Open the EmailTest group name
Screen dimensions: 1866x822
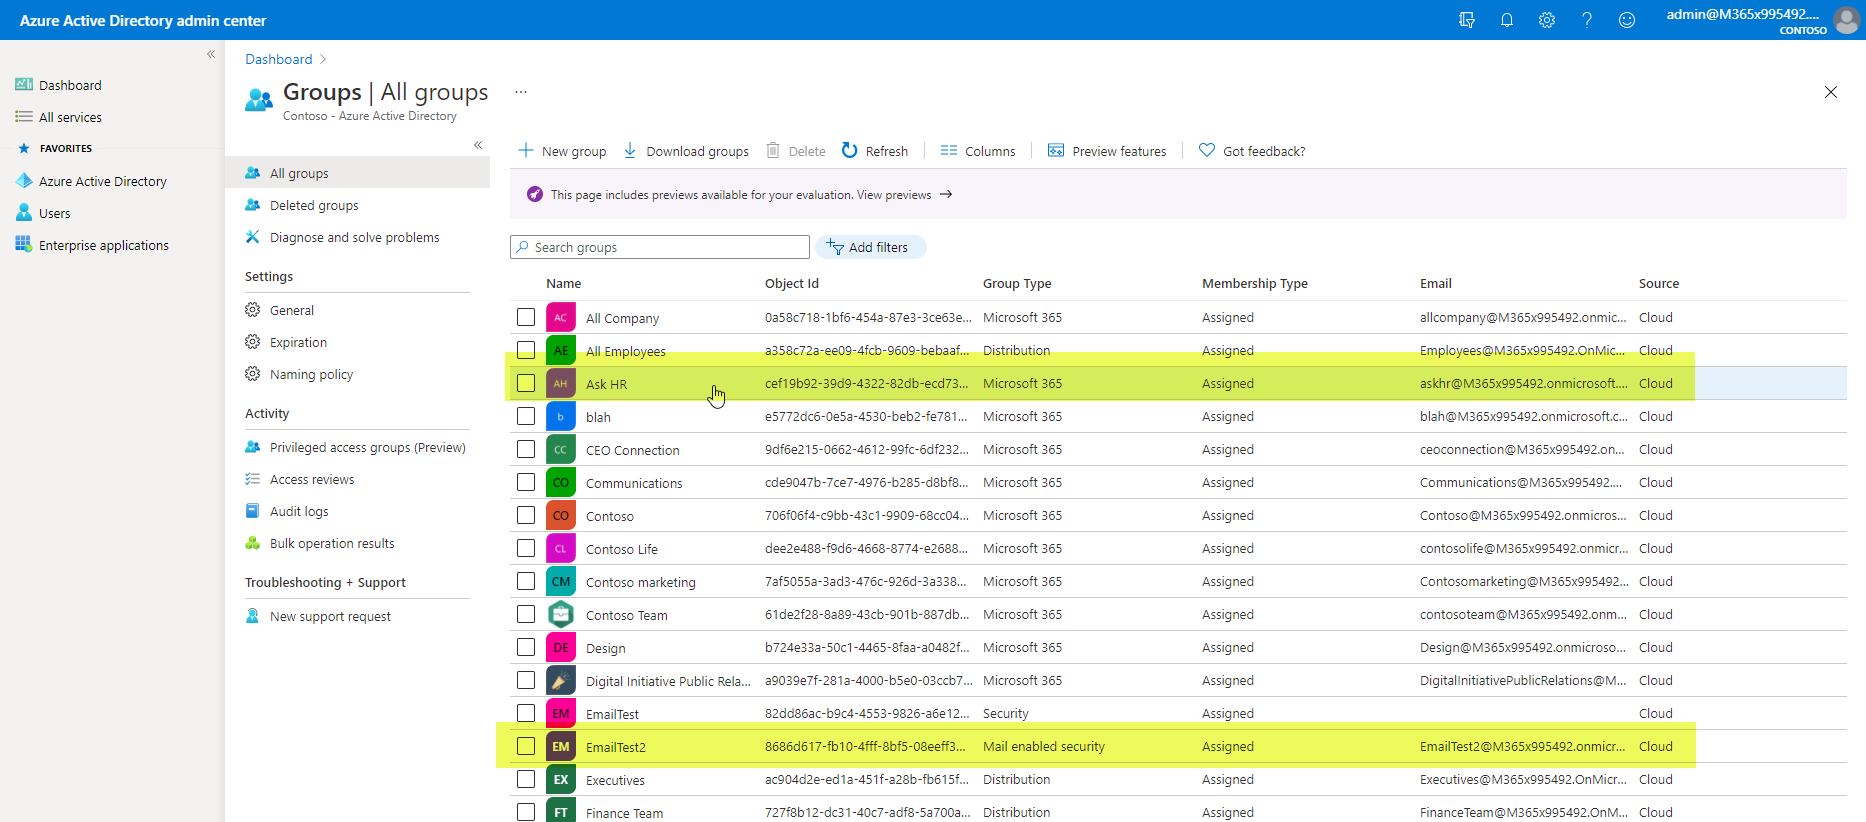point(612,714)
